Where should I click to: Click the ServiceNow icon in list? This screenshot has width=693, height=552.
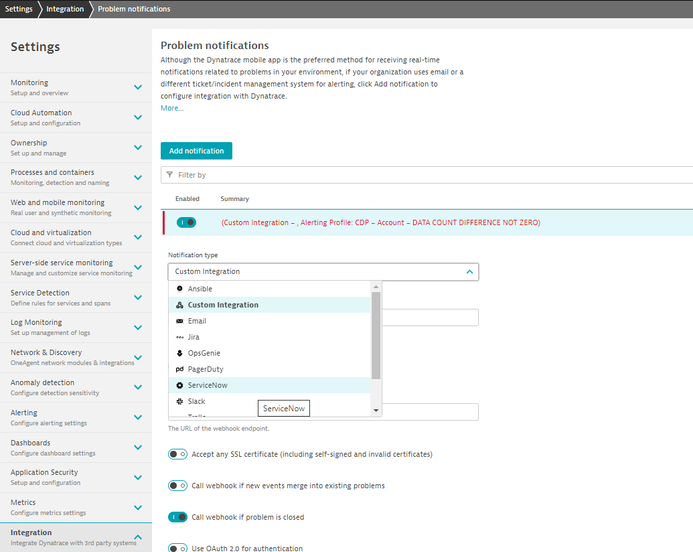click(x=179, y=385)
